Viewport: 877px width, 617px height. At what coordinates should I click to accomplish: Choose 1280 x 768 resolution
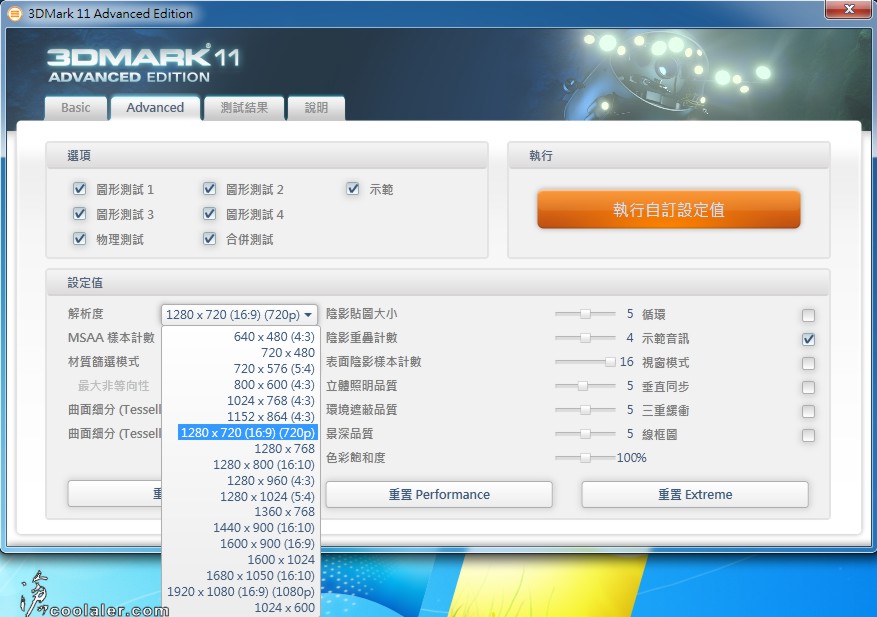[x=285, y=449]
